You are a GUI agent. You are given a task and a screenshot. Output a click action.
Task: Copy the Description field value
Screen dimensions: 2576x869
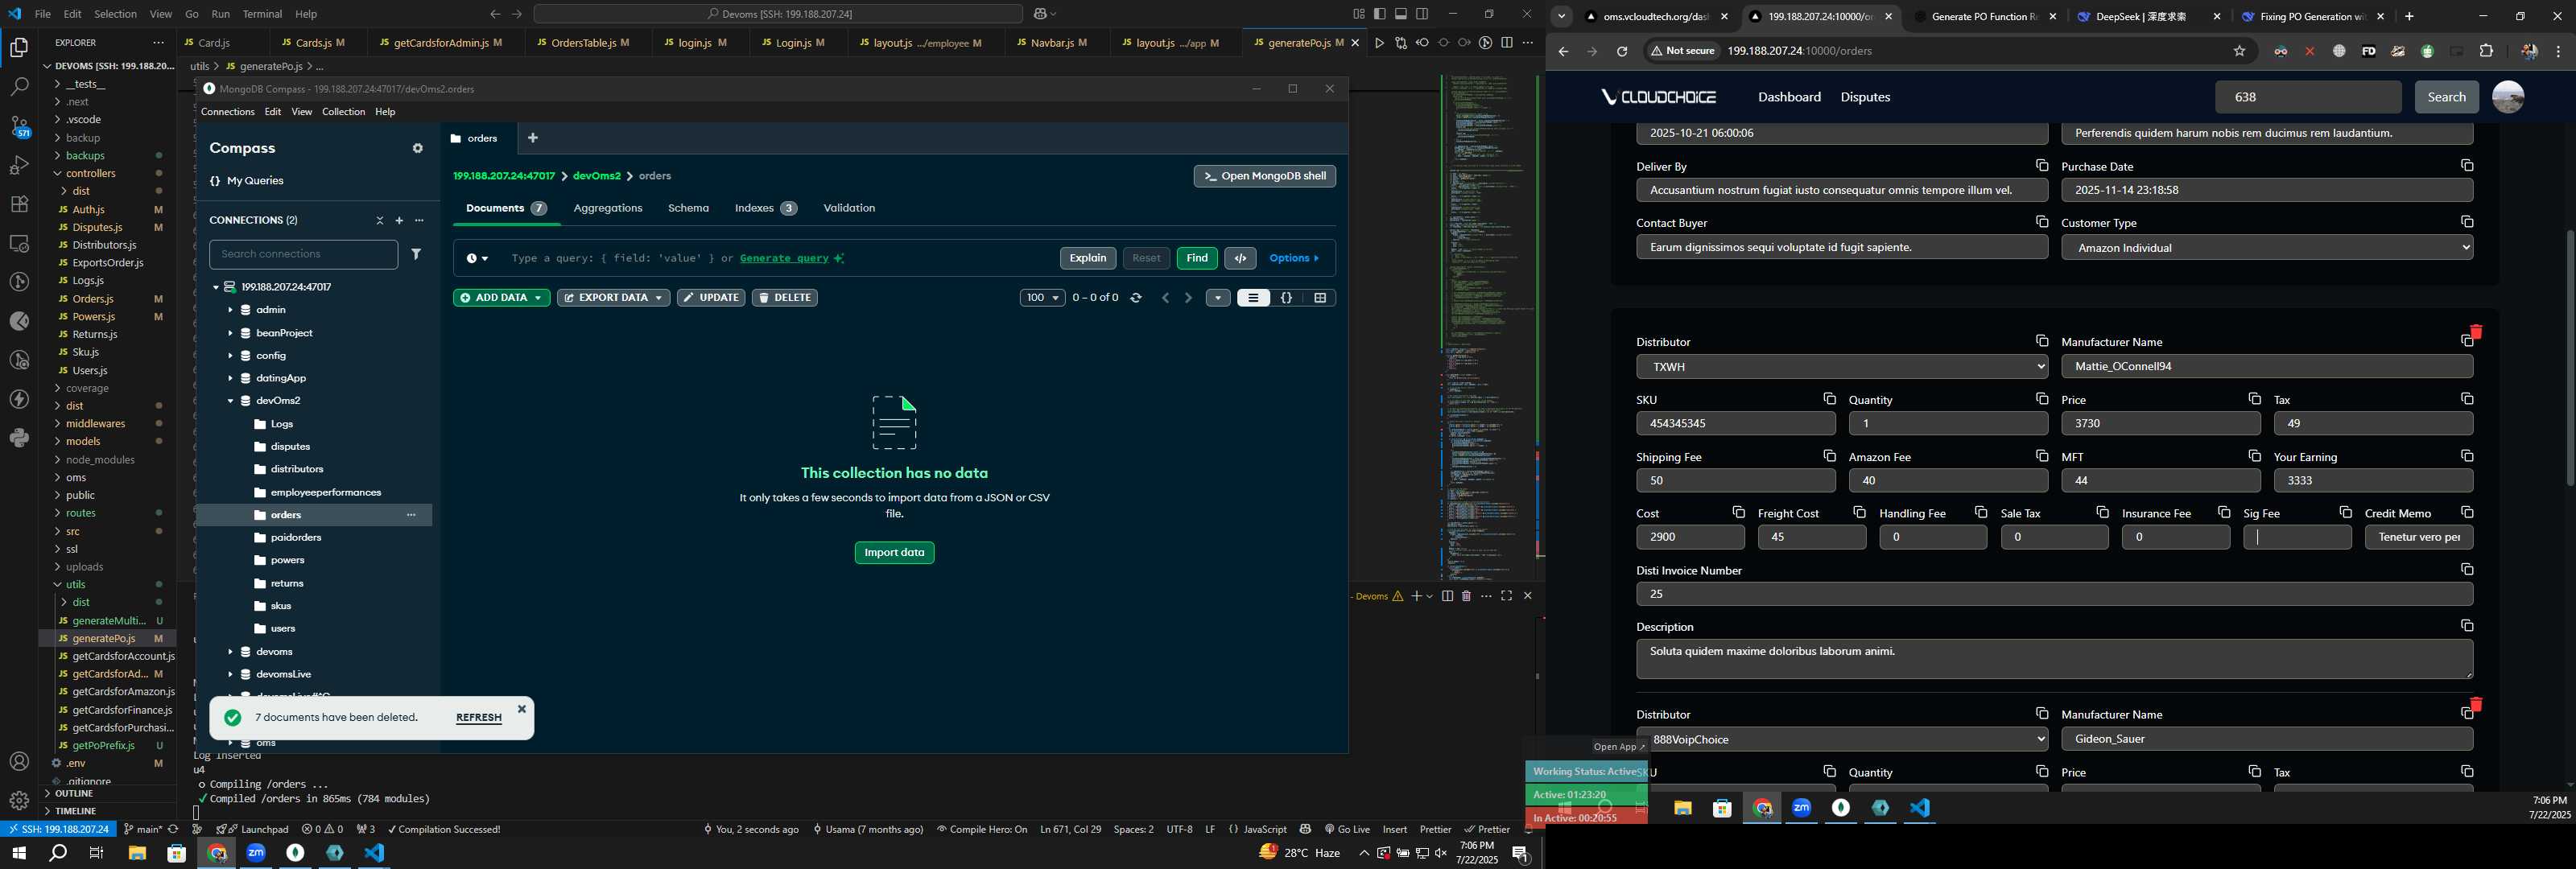click(x=2467, y=625)
